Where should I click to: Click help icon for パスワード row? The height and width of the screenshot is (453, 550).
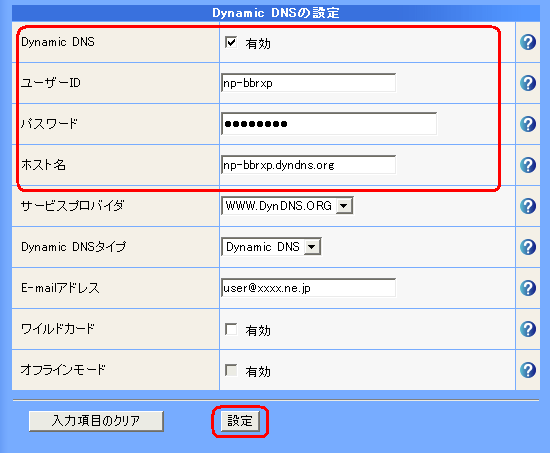click(528, 124)
